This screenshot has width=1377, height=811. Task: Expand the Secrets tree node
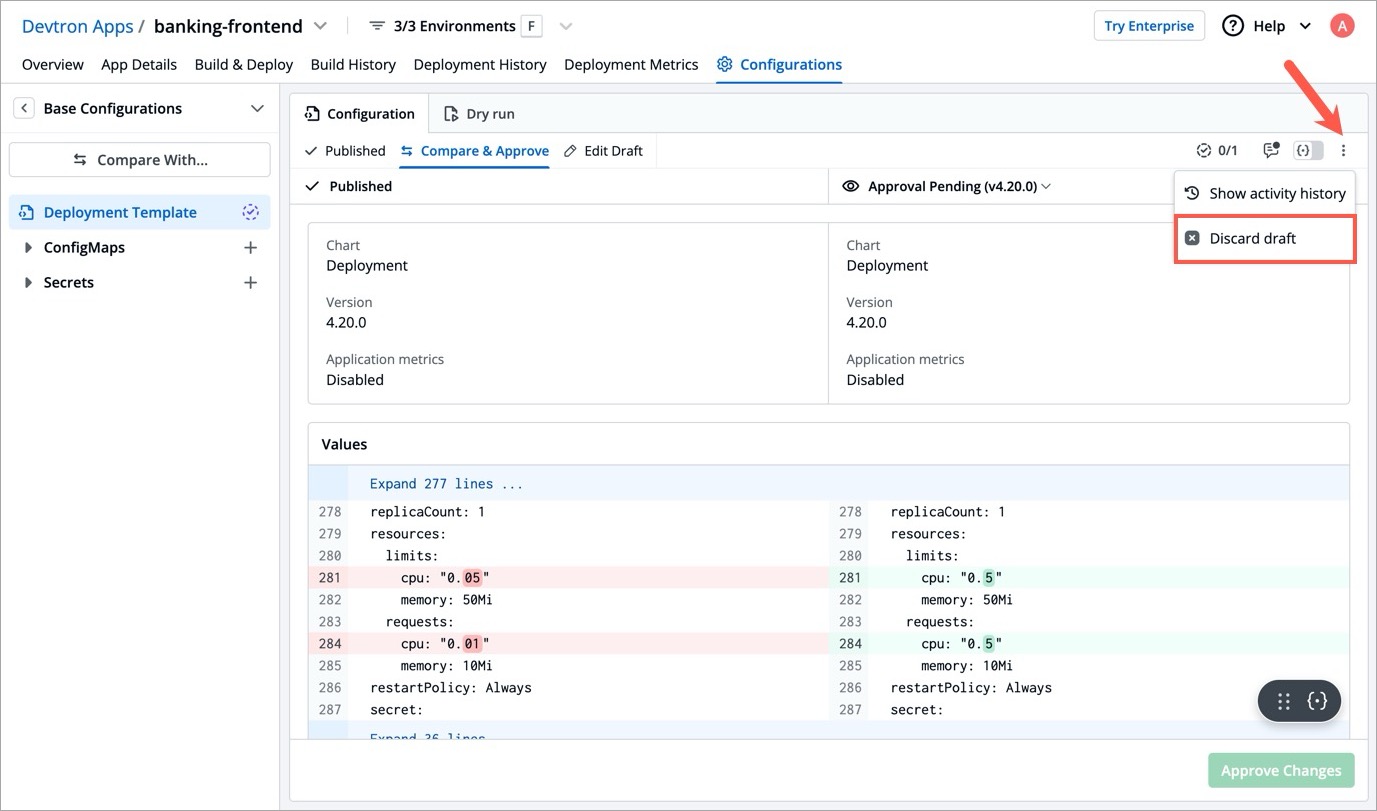tap(28, 283)
